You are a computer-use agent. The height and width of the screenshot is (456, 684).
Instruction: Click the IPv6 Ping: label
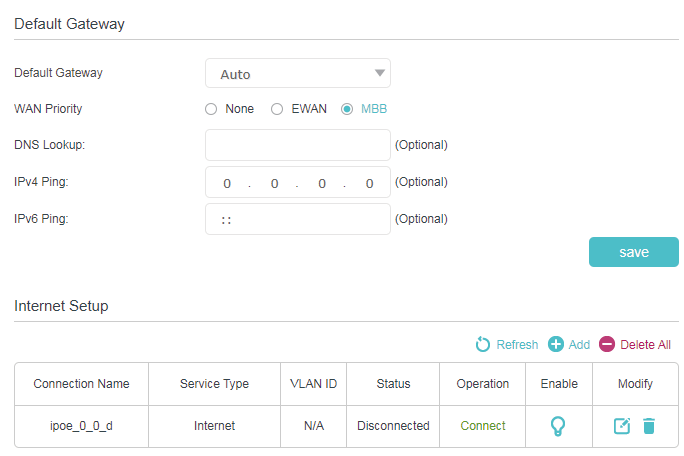click(41, 219)
